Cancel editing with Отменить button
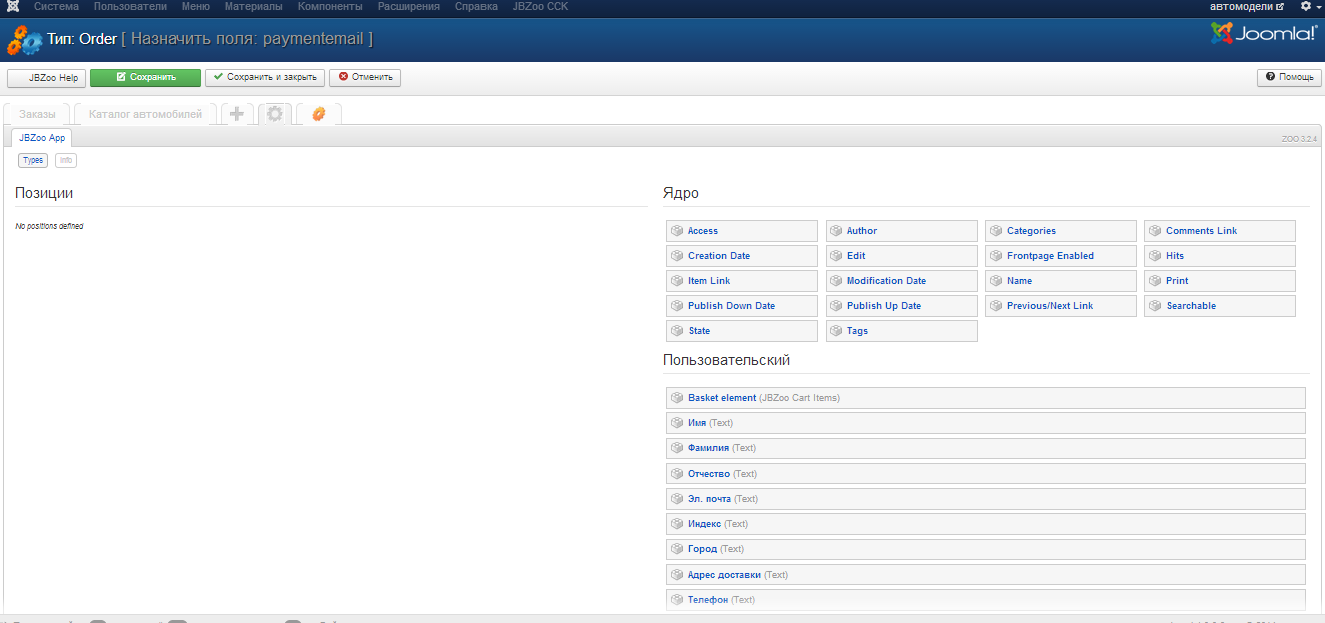This screenshot has width=1325, height=623. (x=365, y=77)
